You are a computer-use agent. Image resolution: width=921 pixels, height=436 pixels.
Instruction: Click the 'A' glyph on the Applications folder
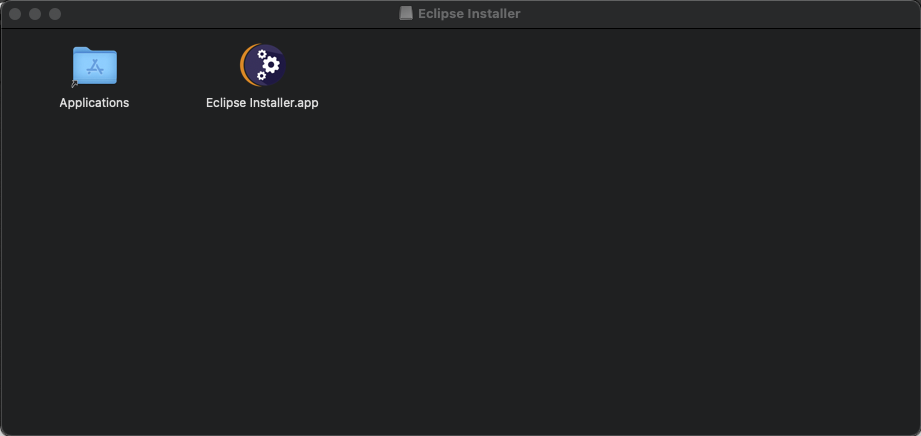95,68
